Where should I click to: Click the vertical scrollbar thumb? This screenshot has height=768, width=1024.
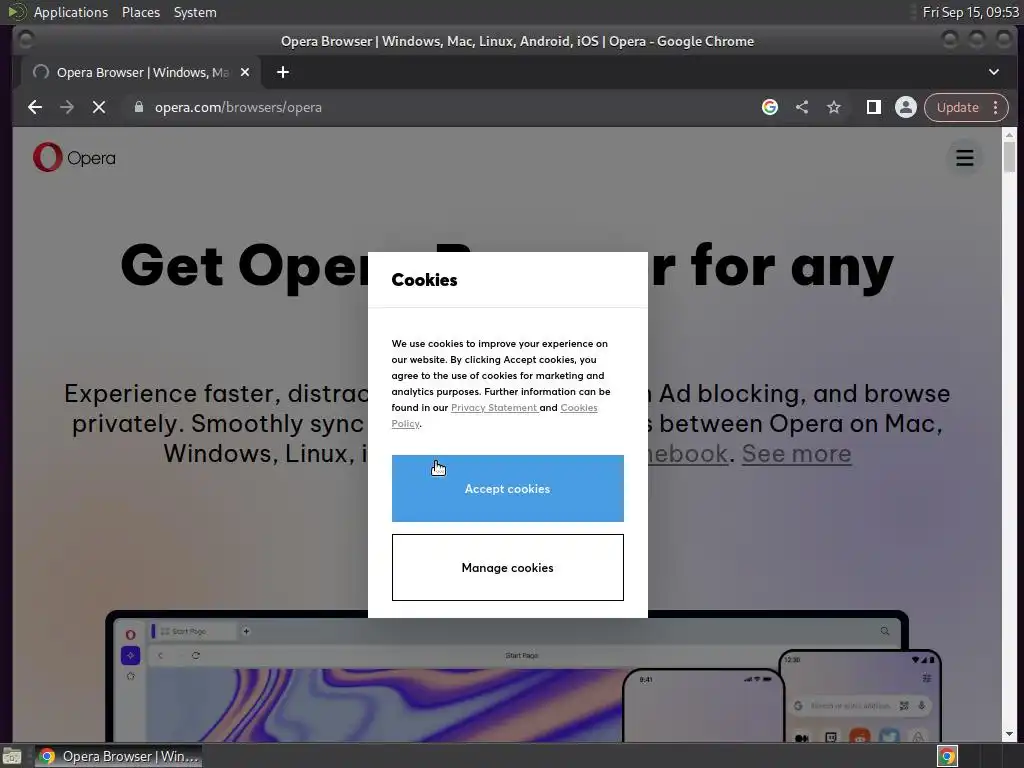(x=1009, y=157)
